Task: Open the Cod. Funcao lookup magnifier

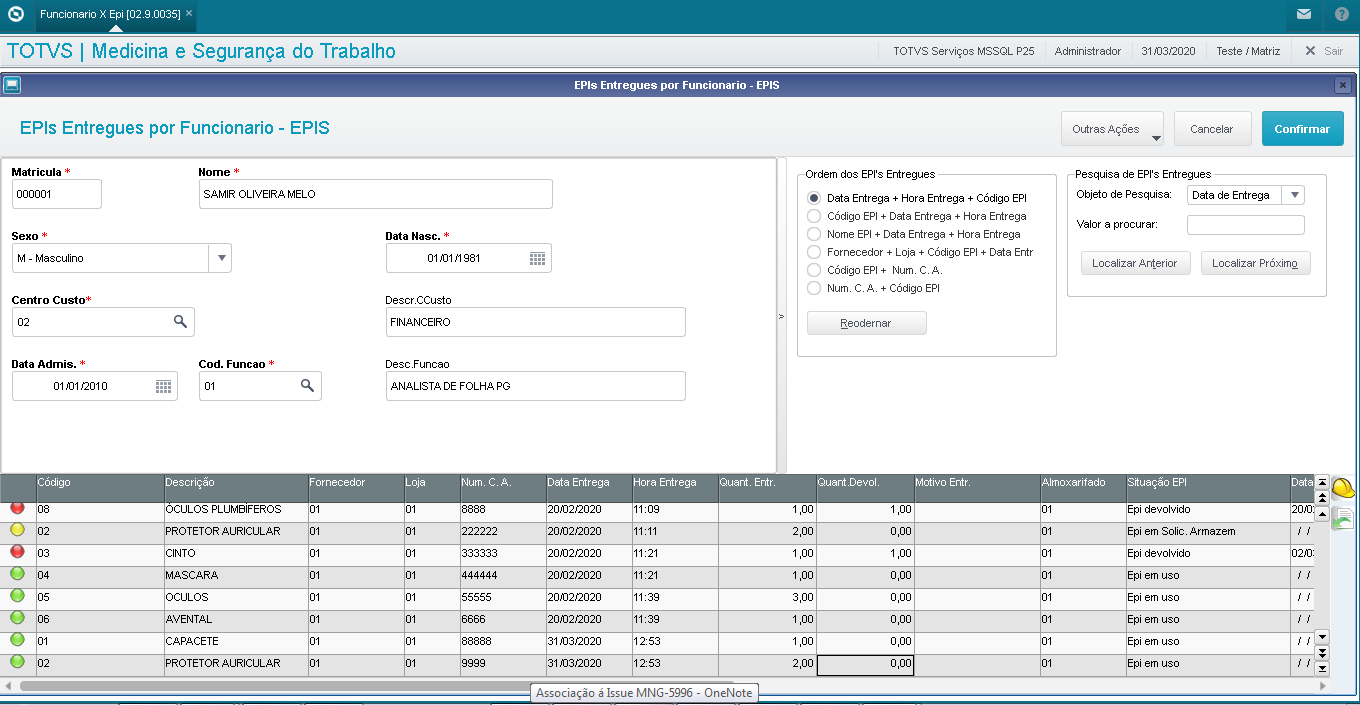Action: tap(307, 386)
